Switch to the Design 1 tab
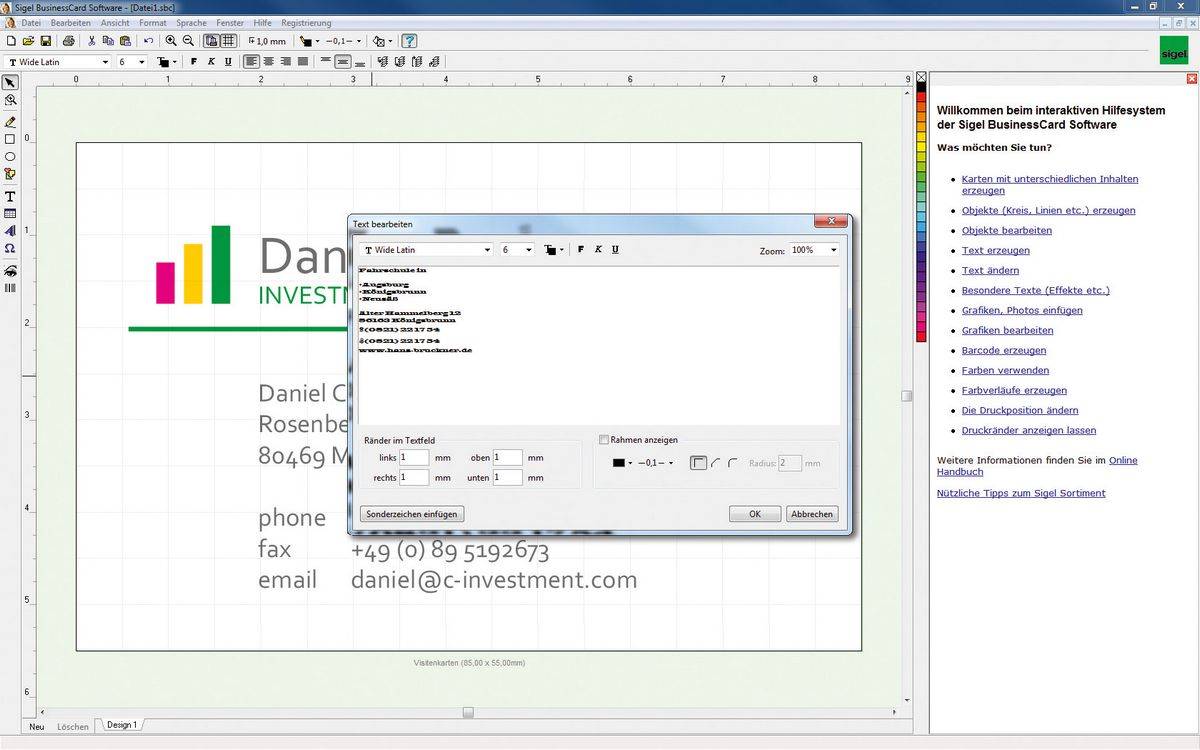 pyautogui.click(x=120, y=726)
